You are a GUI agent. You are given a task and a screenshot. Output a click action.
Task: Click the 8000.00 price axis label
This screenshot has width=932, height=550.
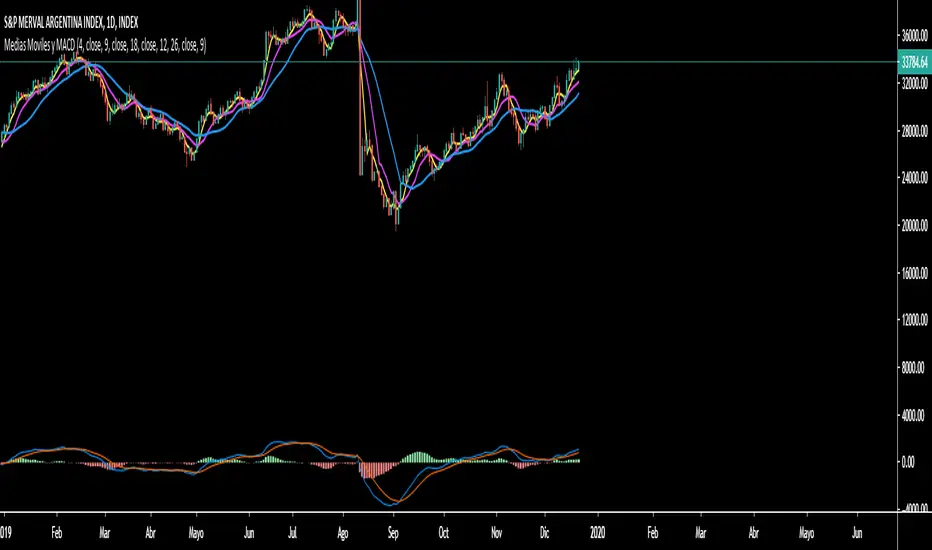(914, 367)
